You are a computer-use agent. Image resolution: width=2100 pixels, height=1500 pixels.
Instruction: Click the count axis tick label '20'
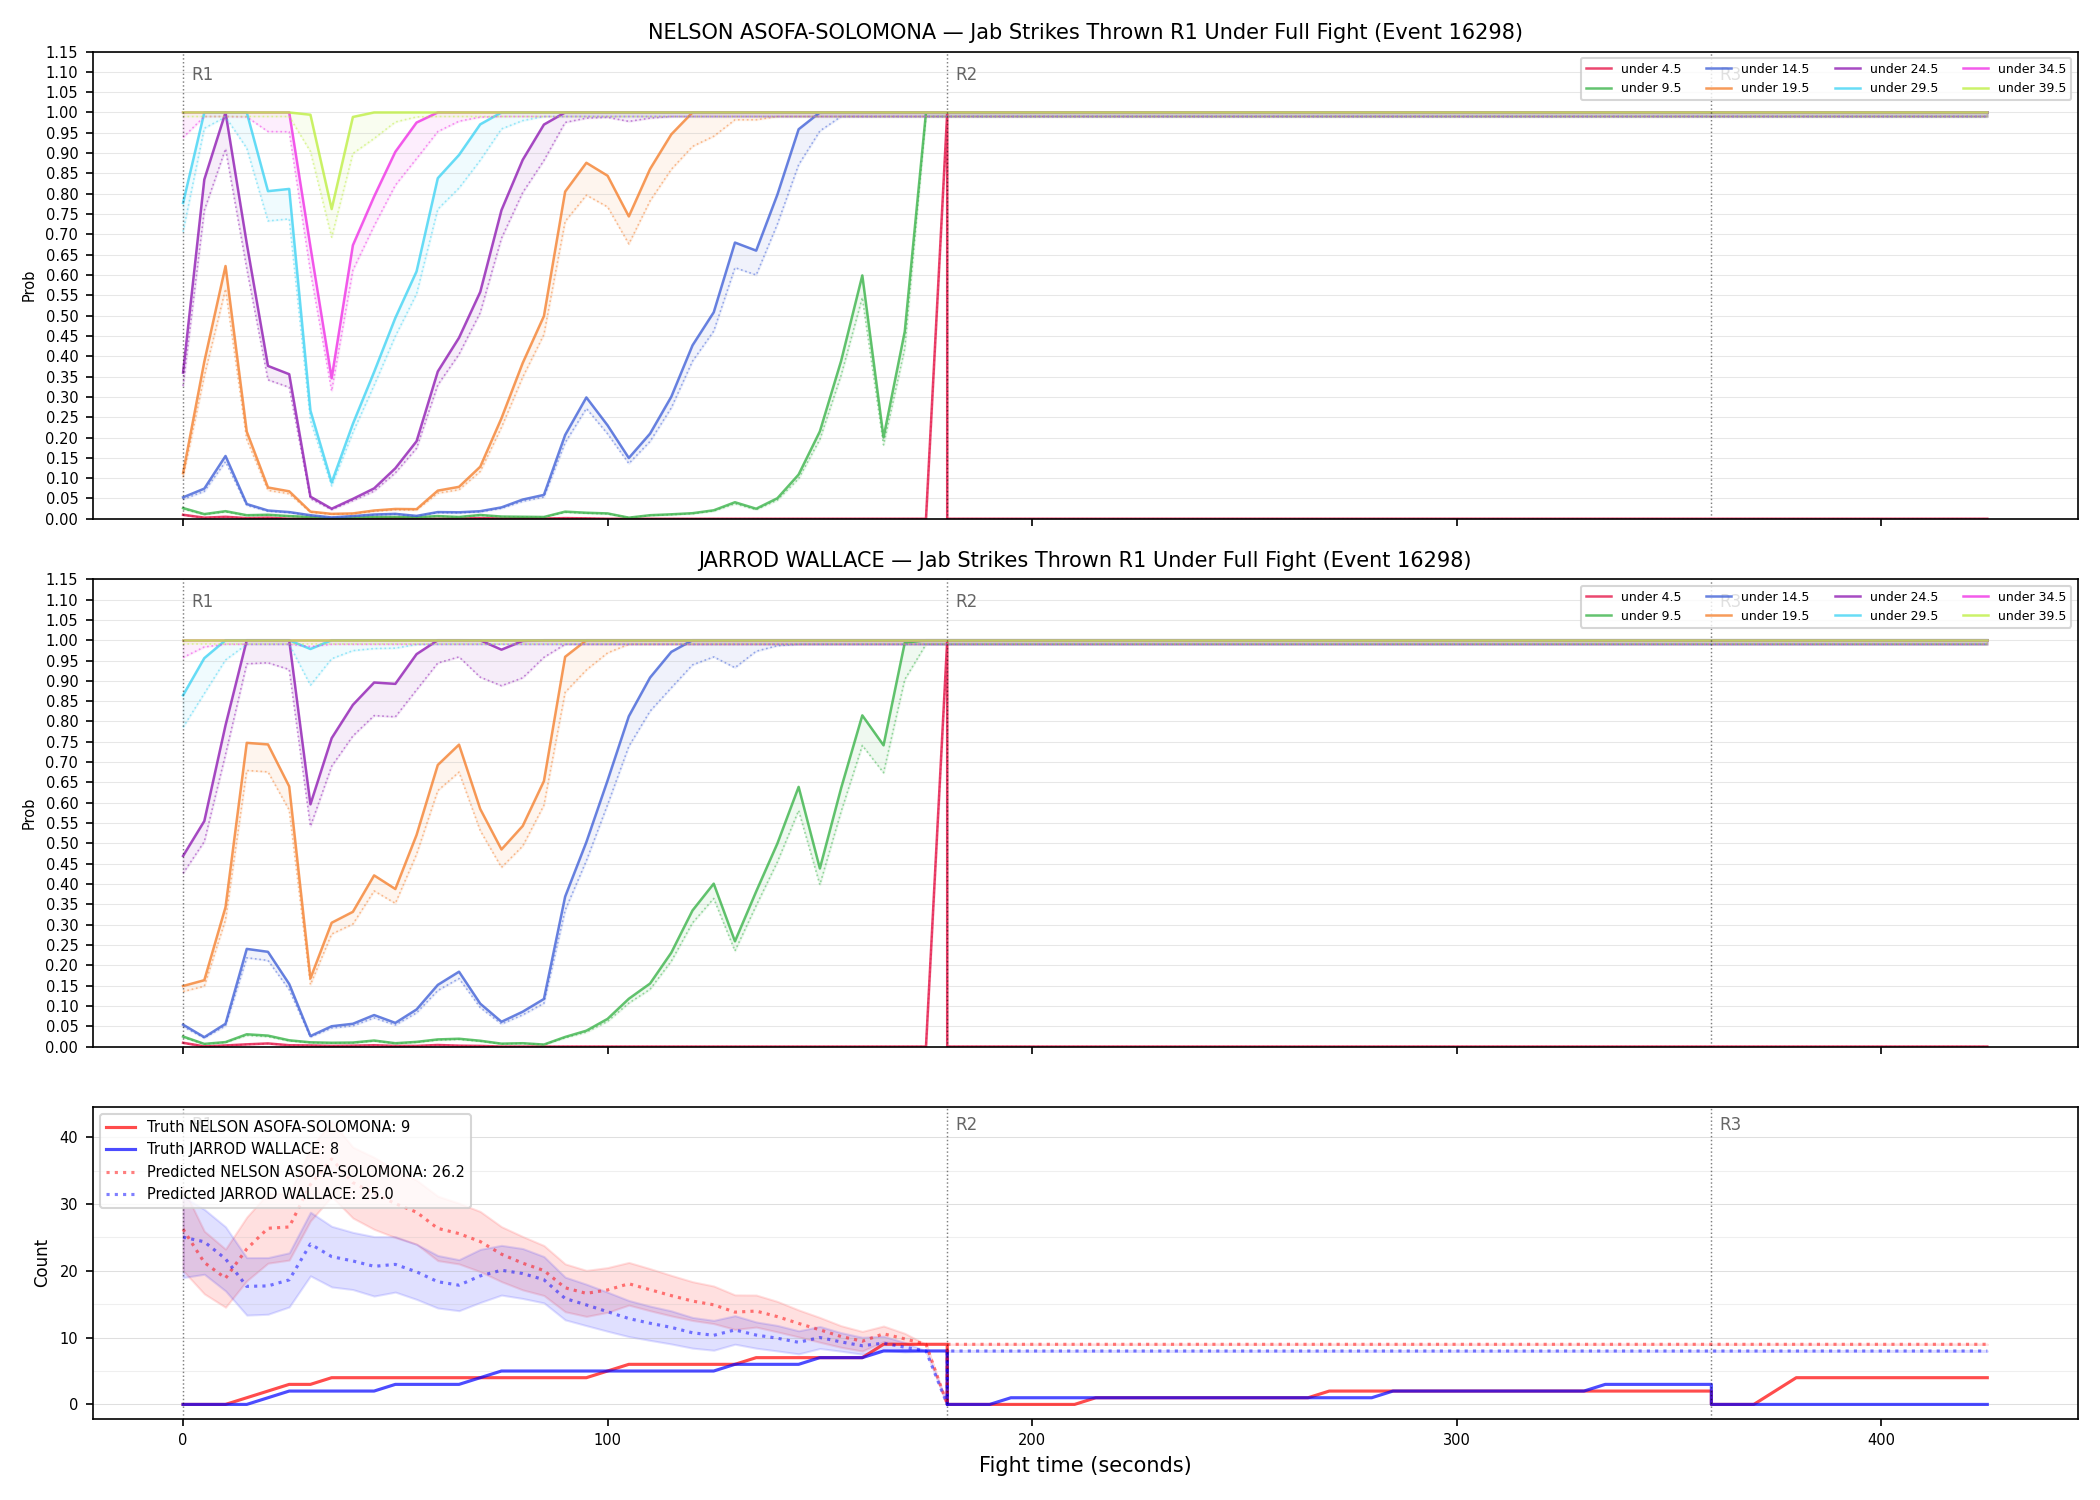pyautogui.click(x=69, y=1271)
